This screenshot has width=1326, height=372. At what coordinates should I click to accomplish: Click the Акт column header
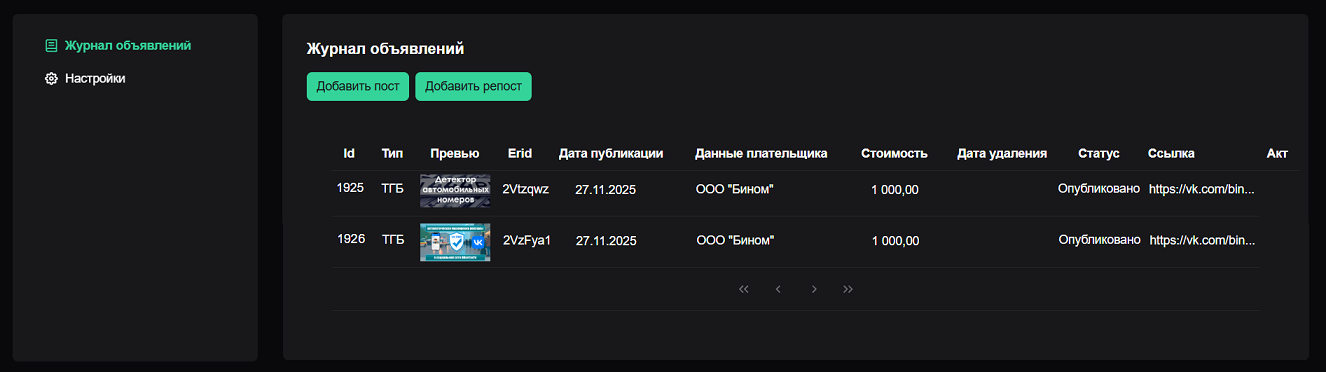coord(1277,153)
